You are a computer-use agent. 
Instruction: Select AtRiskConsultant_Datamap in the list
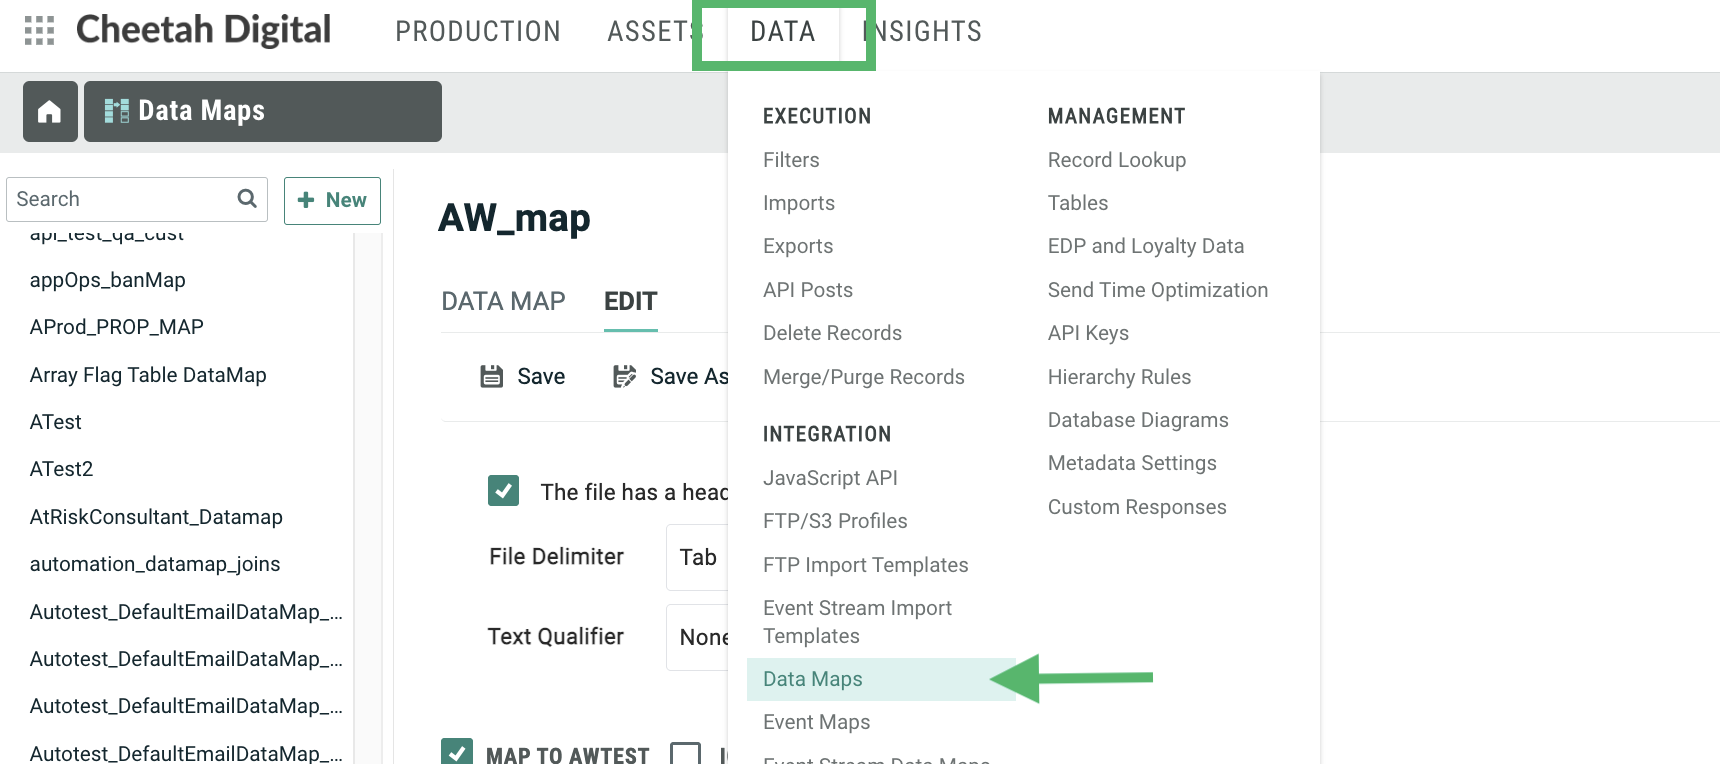pyautogui.click(x=156, y=517)
